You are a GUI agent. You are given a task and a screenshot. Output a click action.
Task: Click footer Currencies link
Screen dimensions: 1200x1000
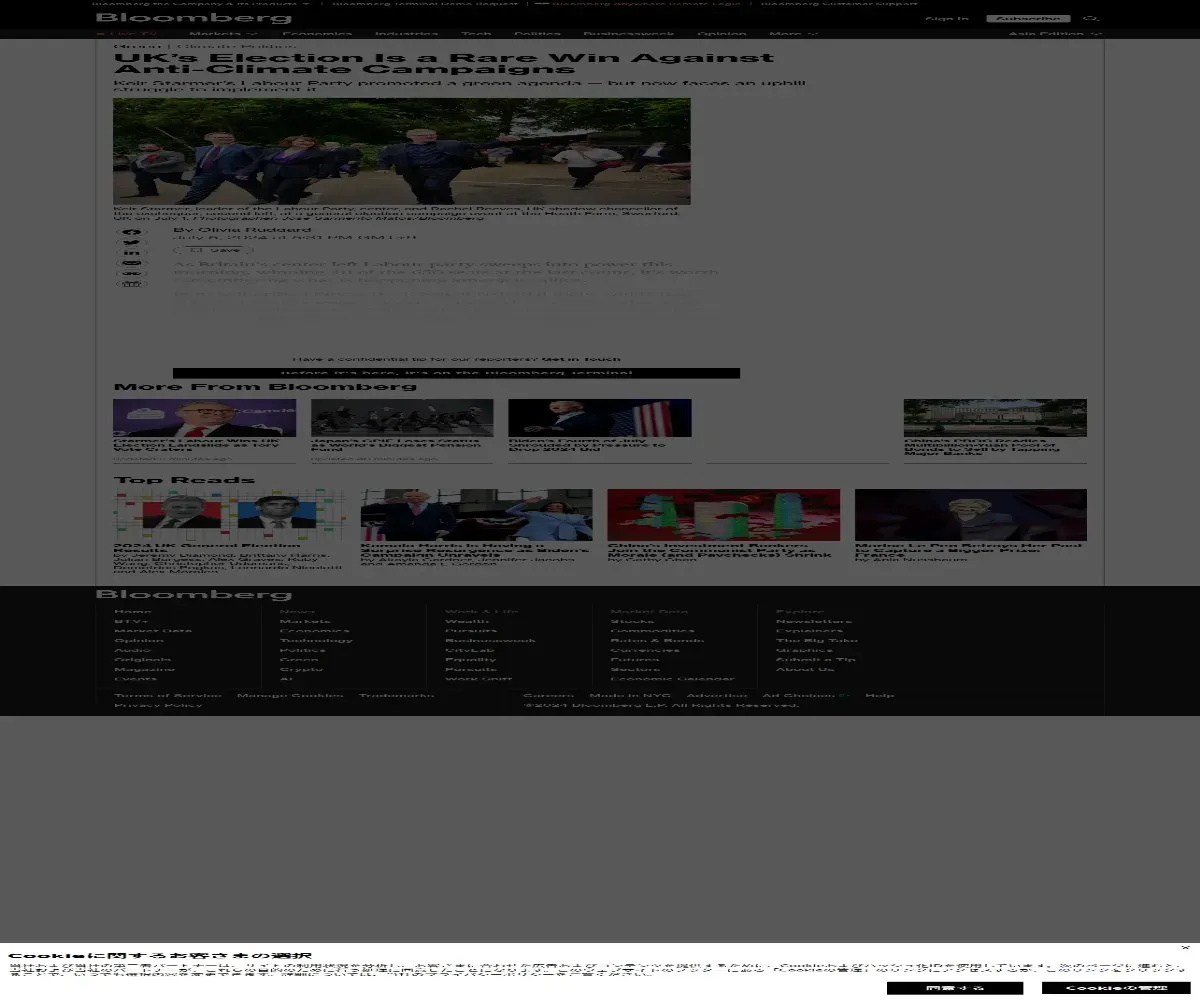pos(645,650)
